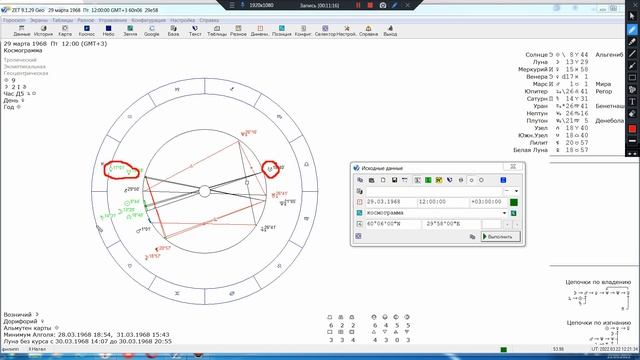This screenshot has width=640, height=360.
Task: Open the Справка help icon
Action: tap(368, 31)
